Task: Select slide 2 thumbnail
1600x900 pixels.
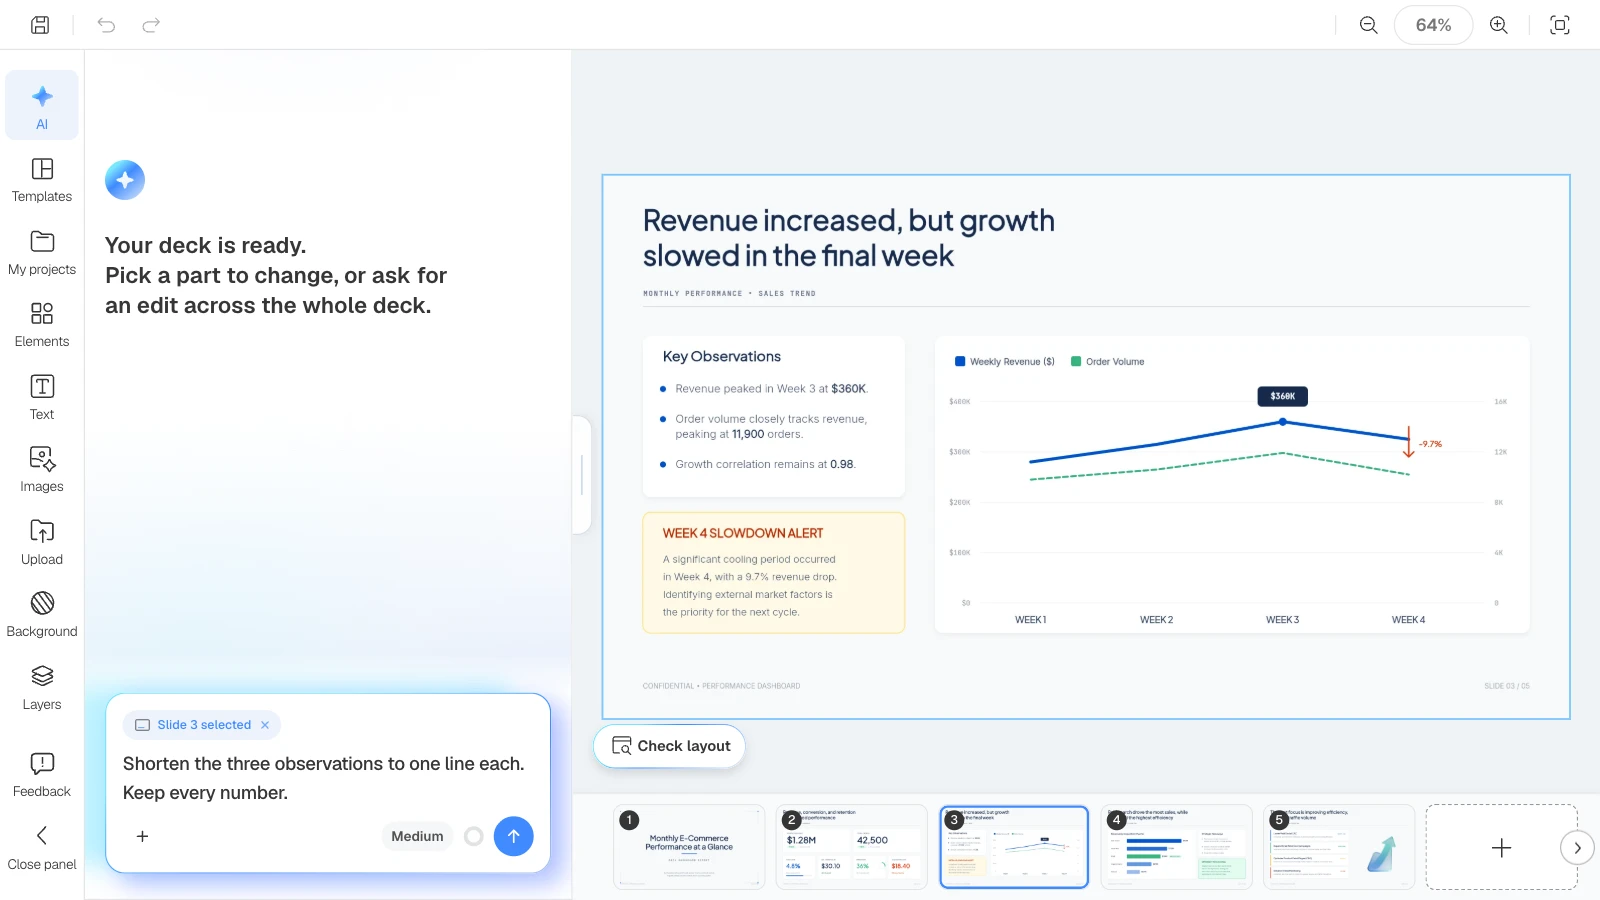Action: click(x=851, y=847)
